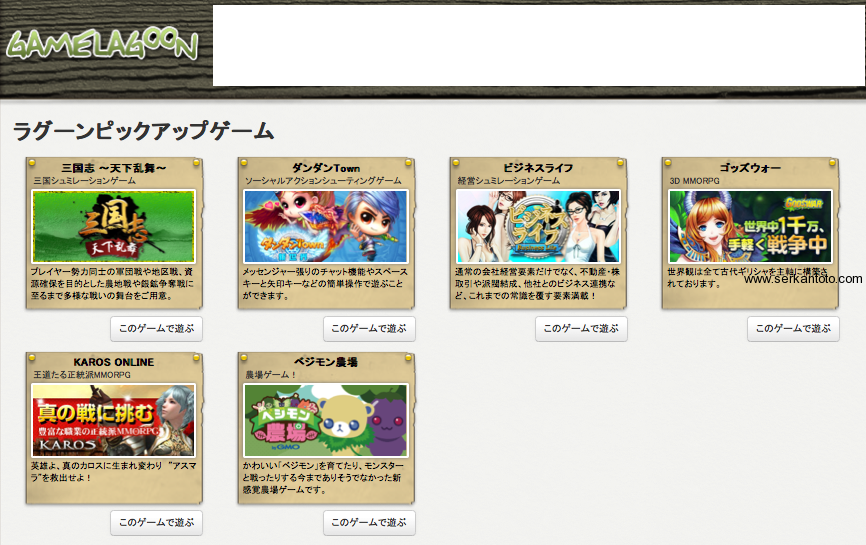The image size is (866, 545).
Task: Click the ベジモン農場 title text
Action: pos(326,362)
